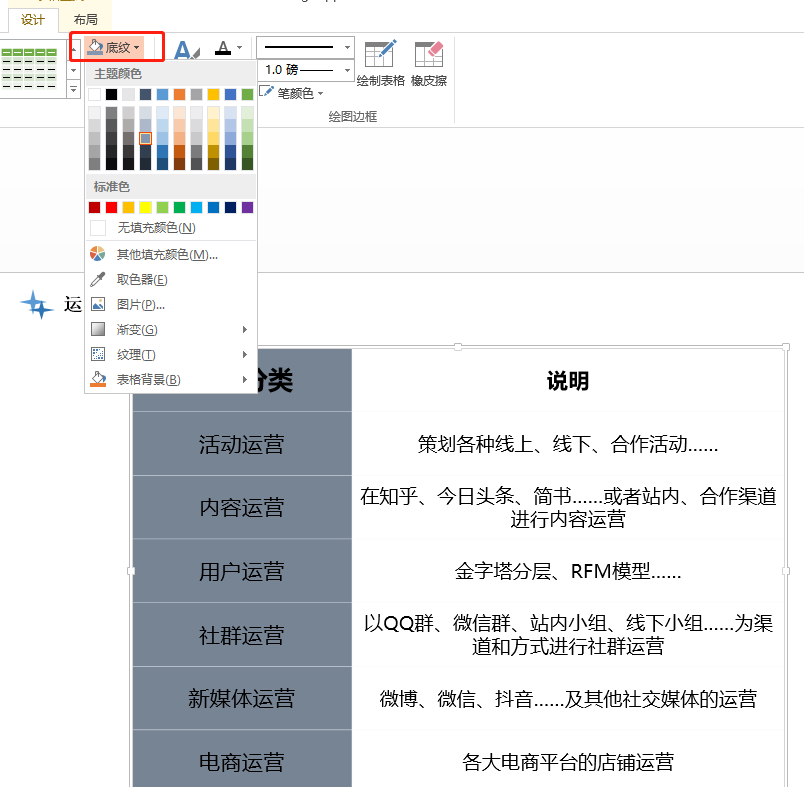
Task: Pick the standard purple color swatch
Action: (247, 207)
